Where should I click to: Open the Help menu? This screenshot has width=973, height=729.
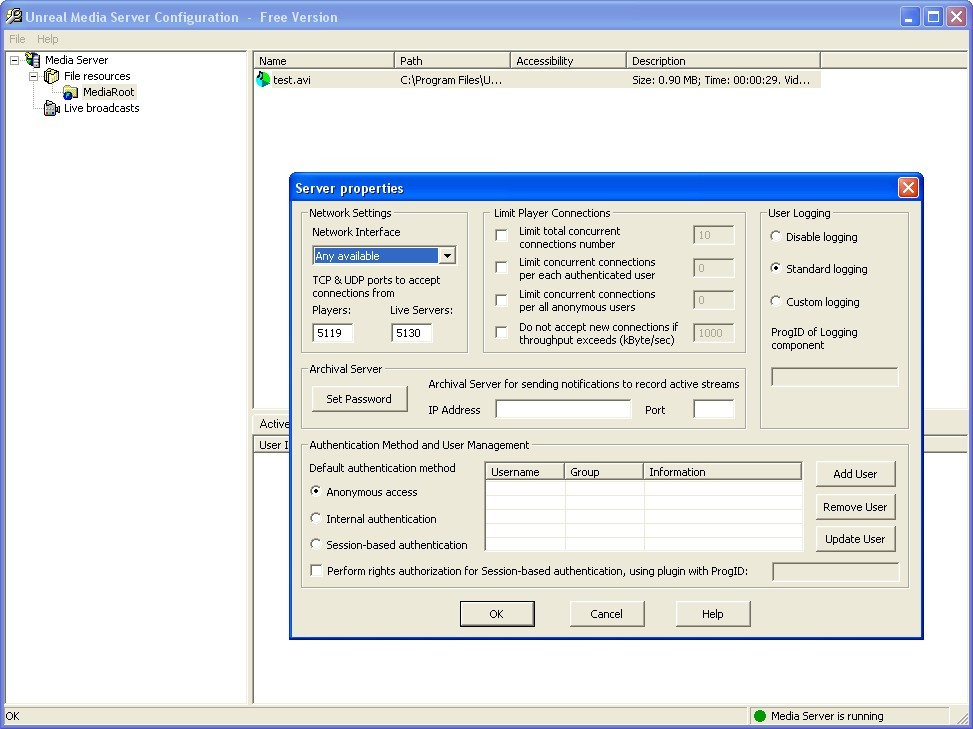pyautogui.click(x=47, y=39)
